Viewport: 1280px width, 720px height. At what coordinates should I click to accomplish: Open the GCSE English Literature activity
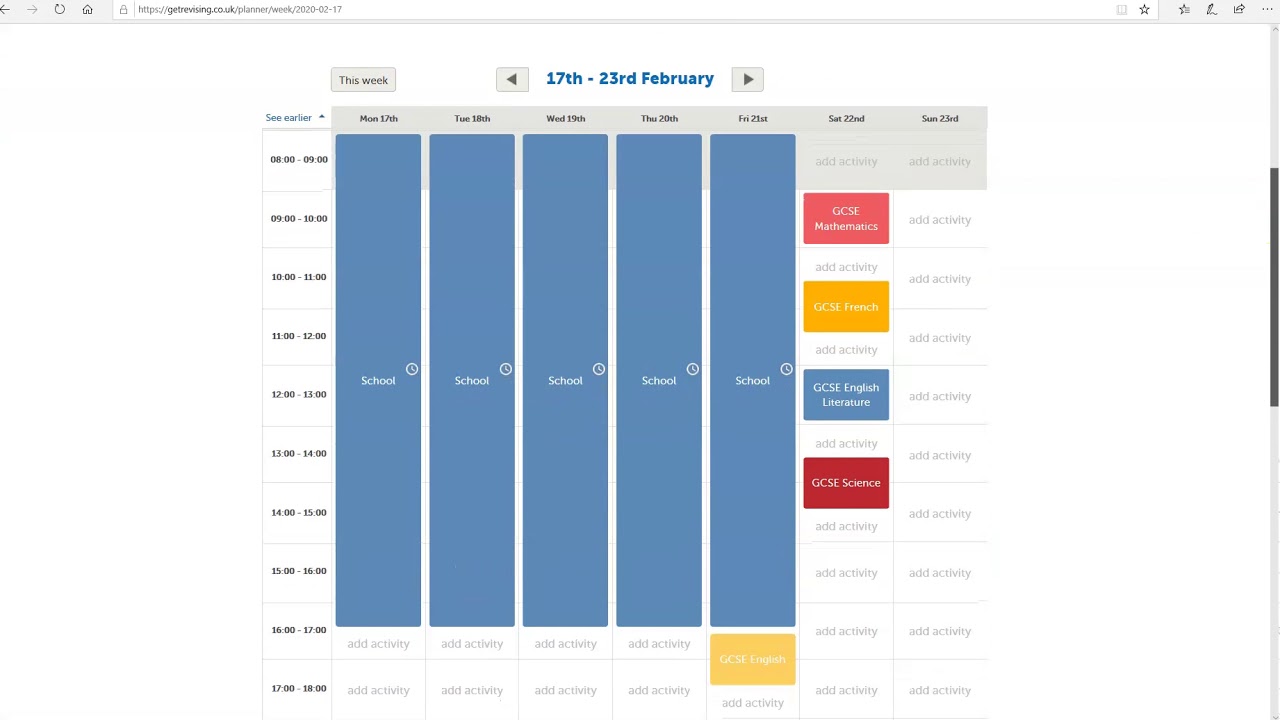[846, 395]
